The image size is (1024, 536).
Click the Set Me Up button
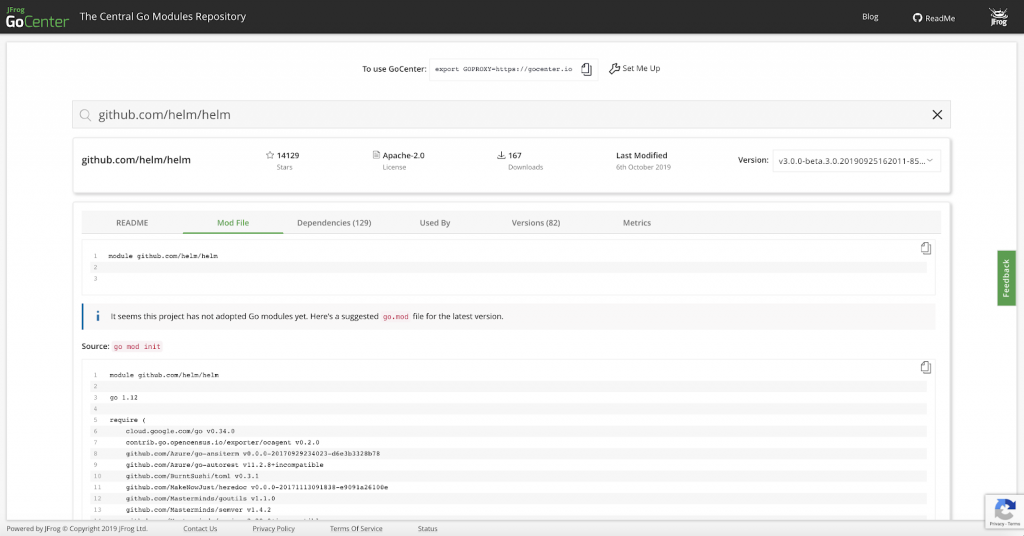(634, 69)
